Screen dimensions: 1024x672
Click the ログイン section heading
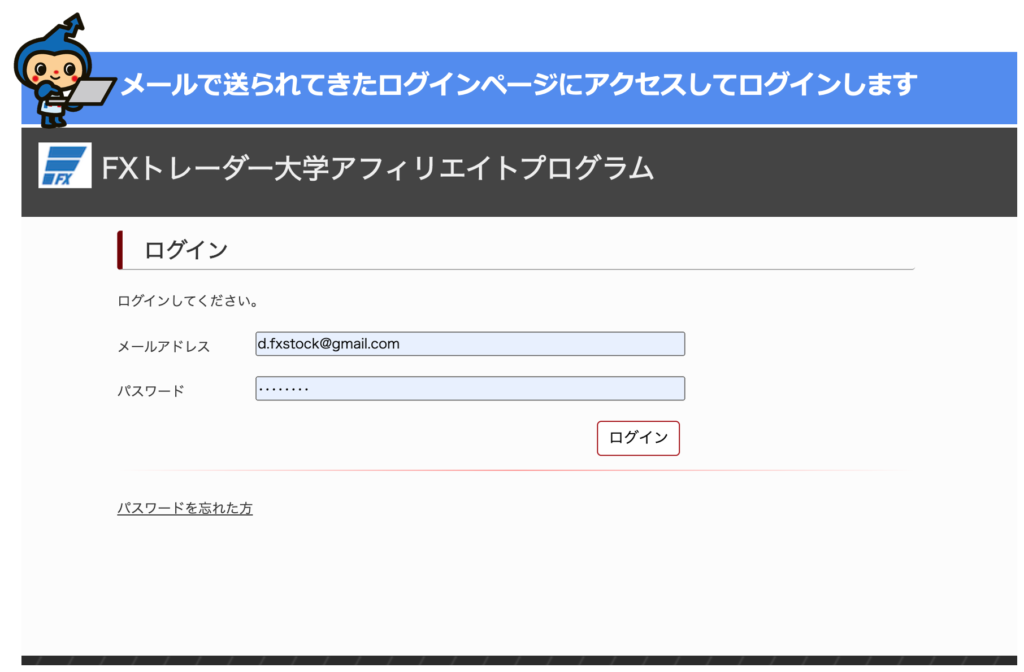click(186, 250)
